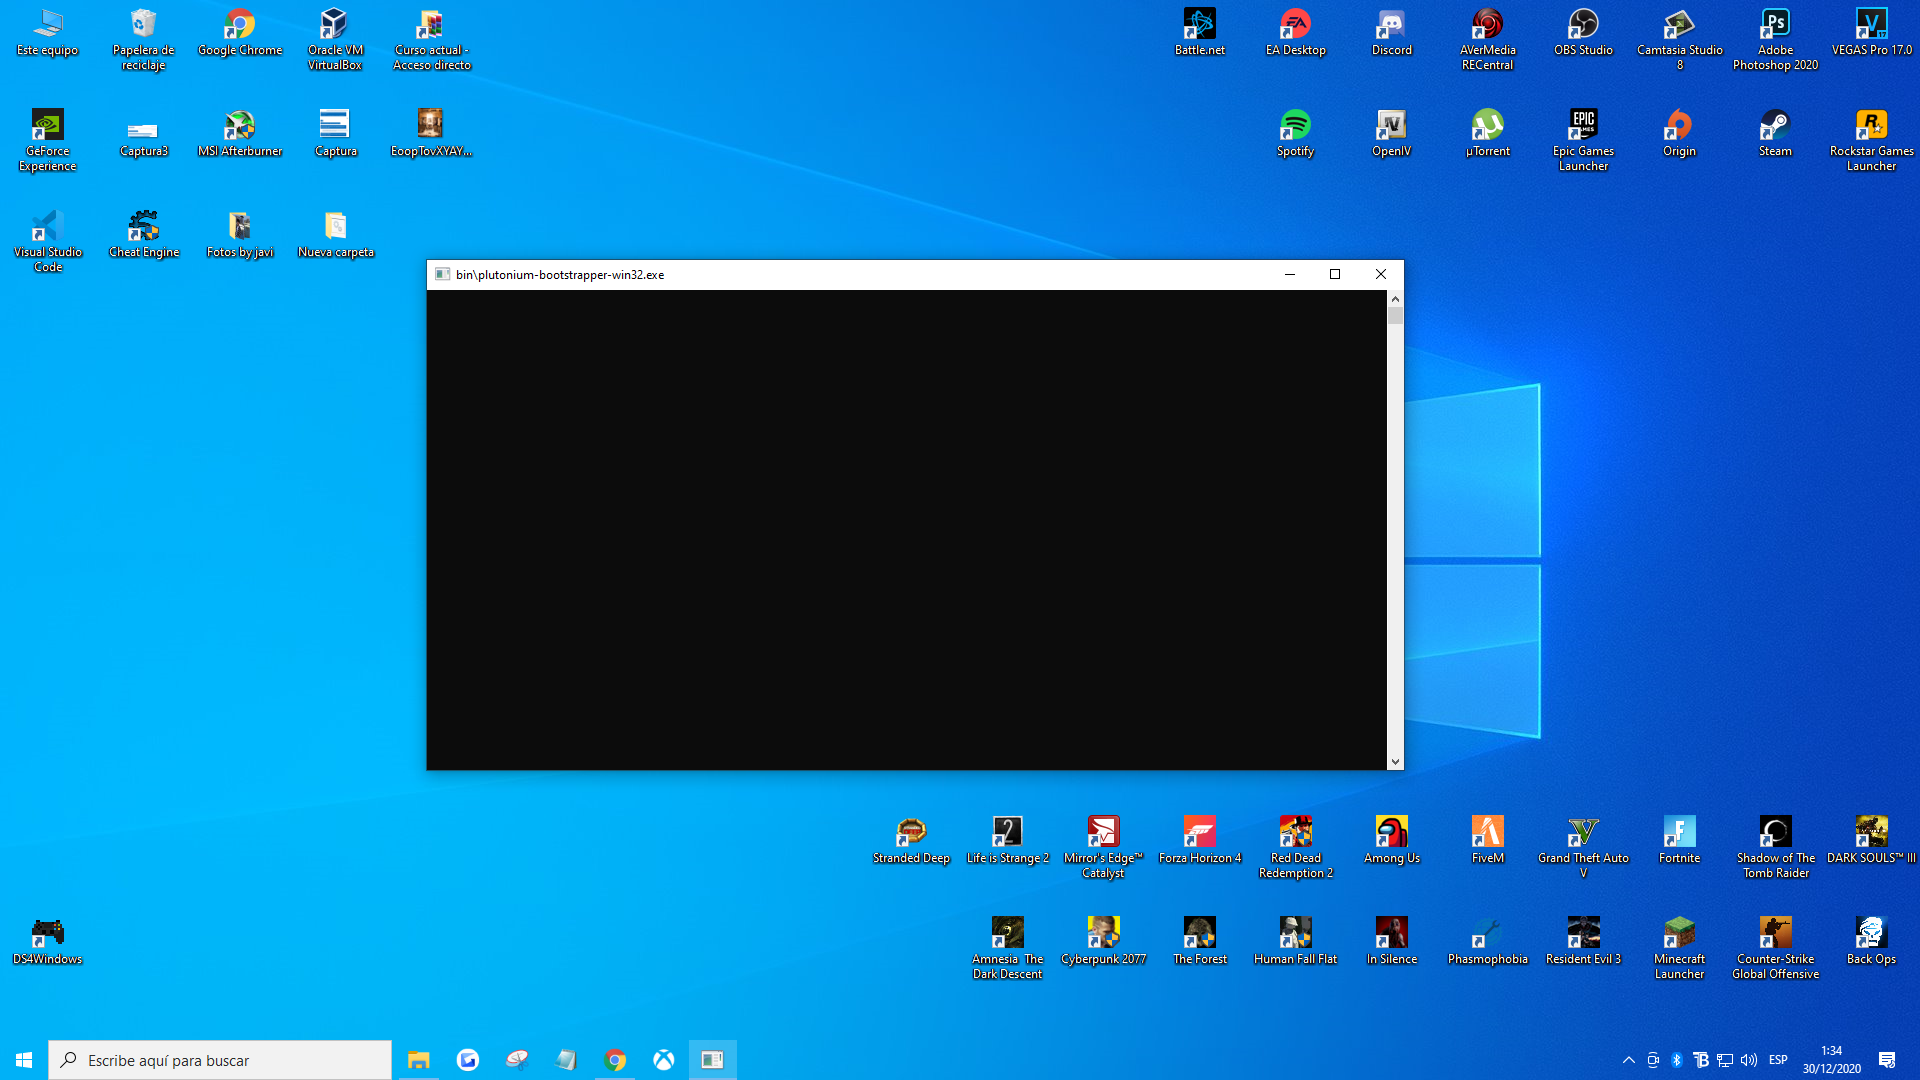
Task: Select the OBS Studio desktop icon
Action: coord(1584,33)
